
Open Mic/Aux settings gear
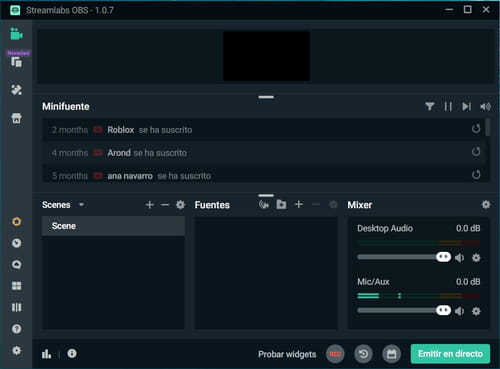476,311
